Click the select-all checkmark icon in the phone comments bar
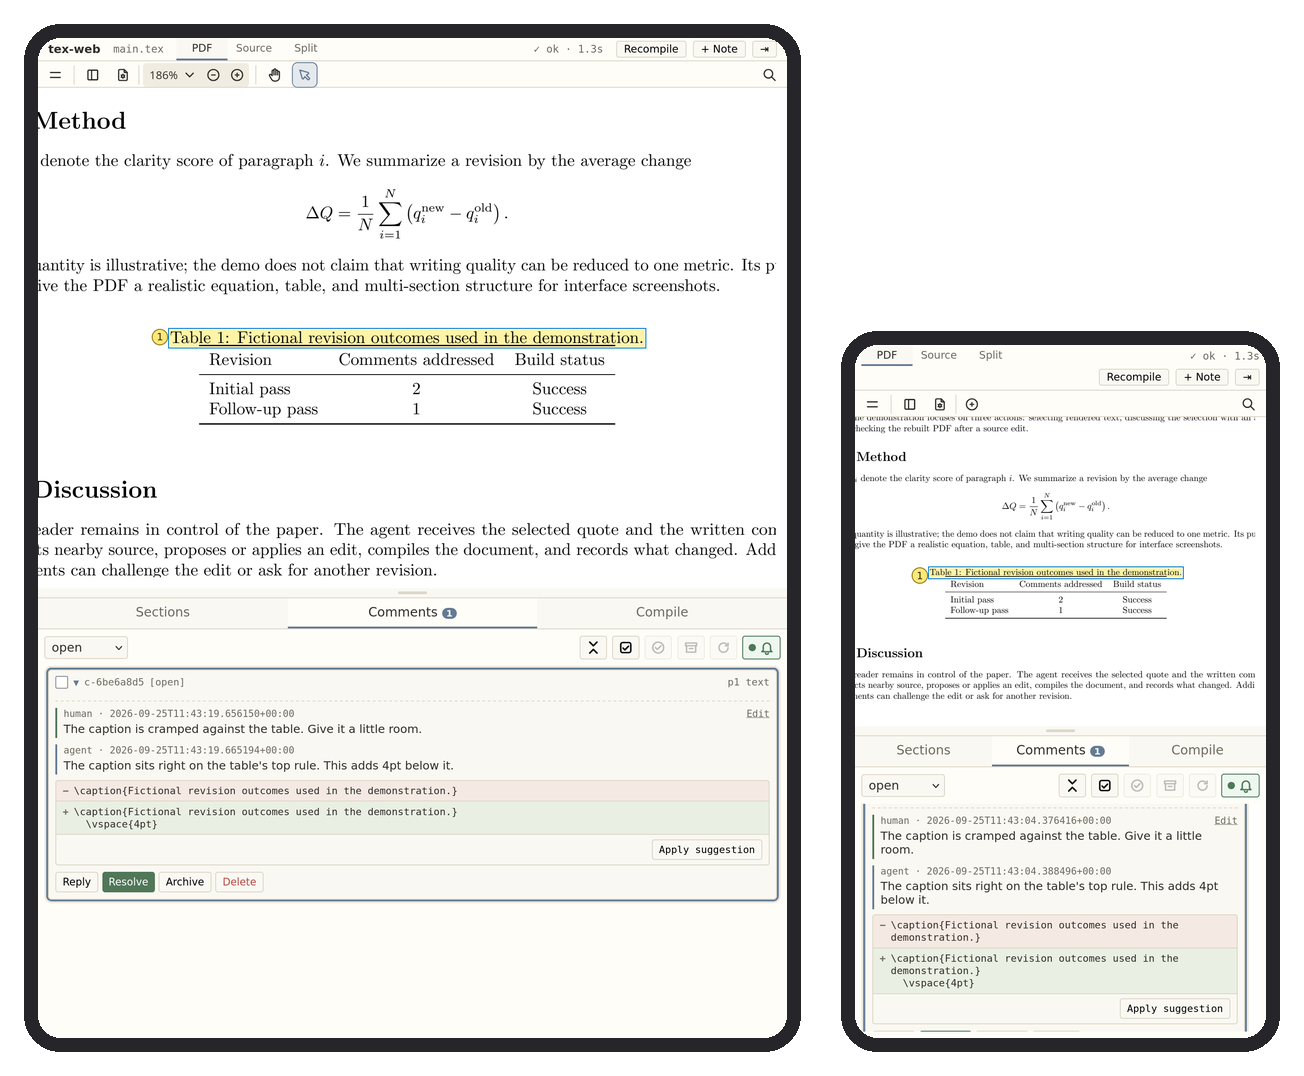Viewport: 1304px width, 1076px height. point(1105,786)
